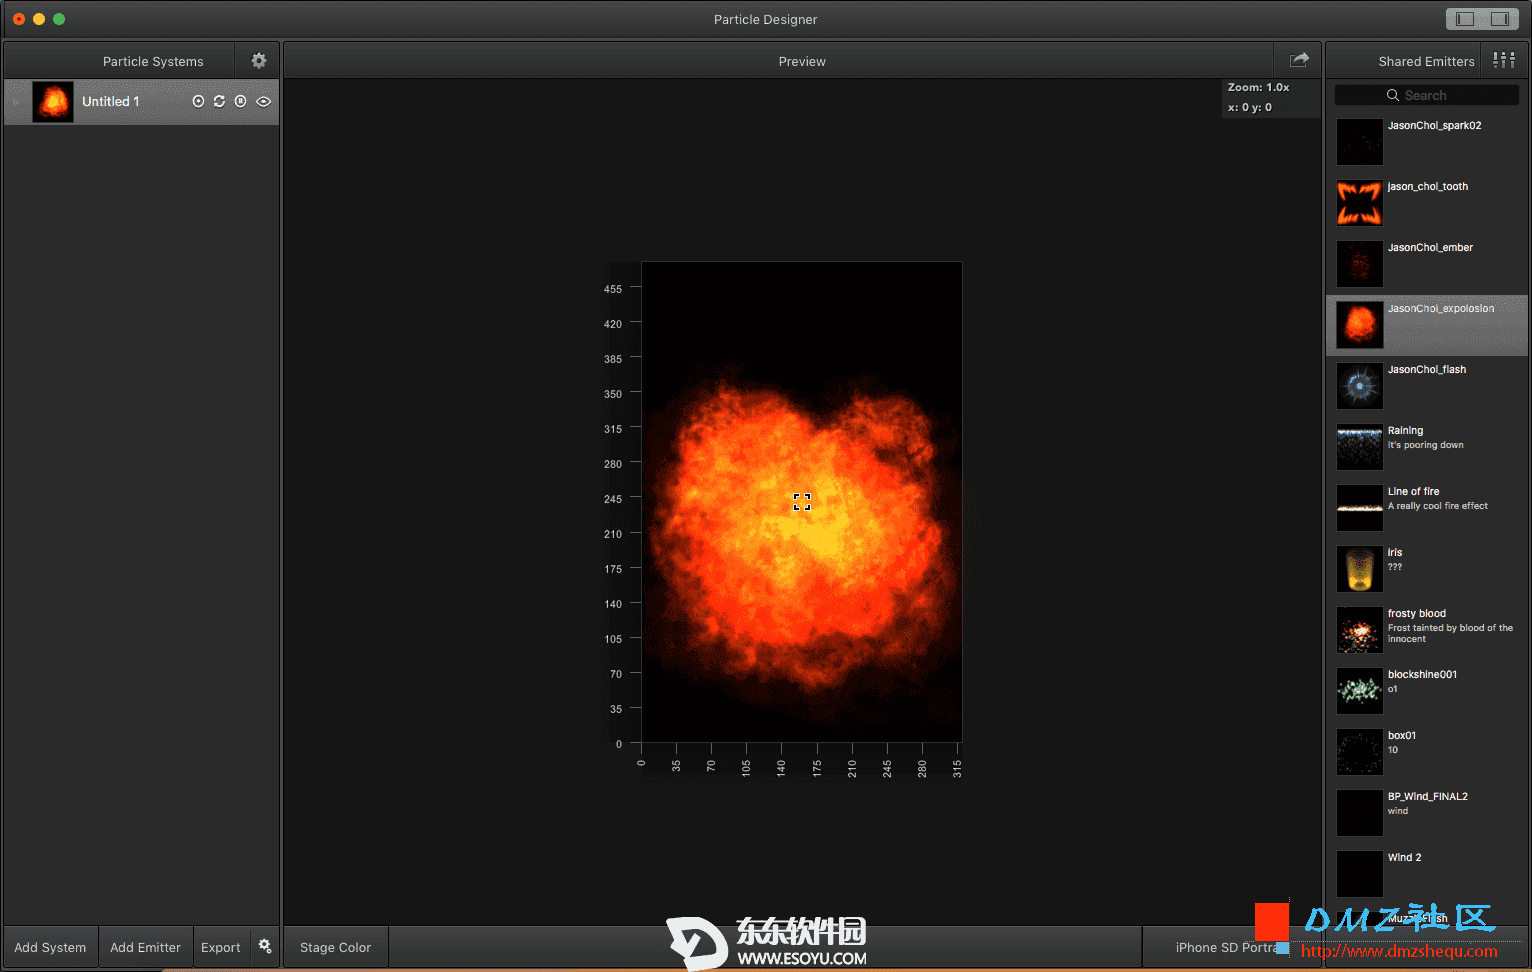Close the Particle Designer window
This screenshot has height=972, width=1532.
(x=19, y=19)
